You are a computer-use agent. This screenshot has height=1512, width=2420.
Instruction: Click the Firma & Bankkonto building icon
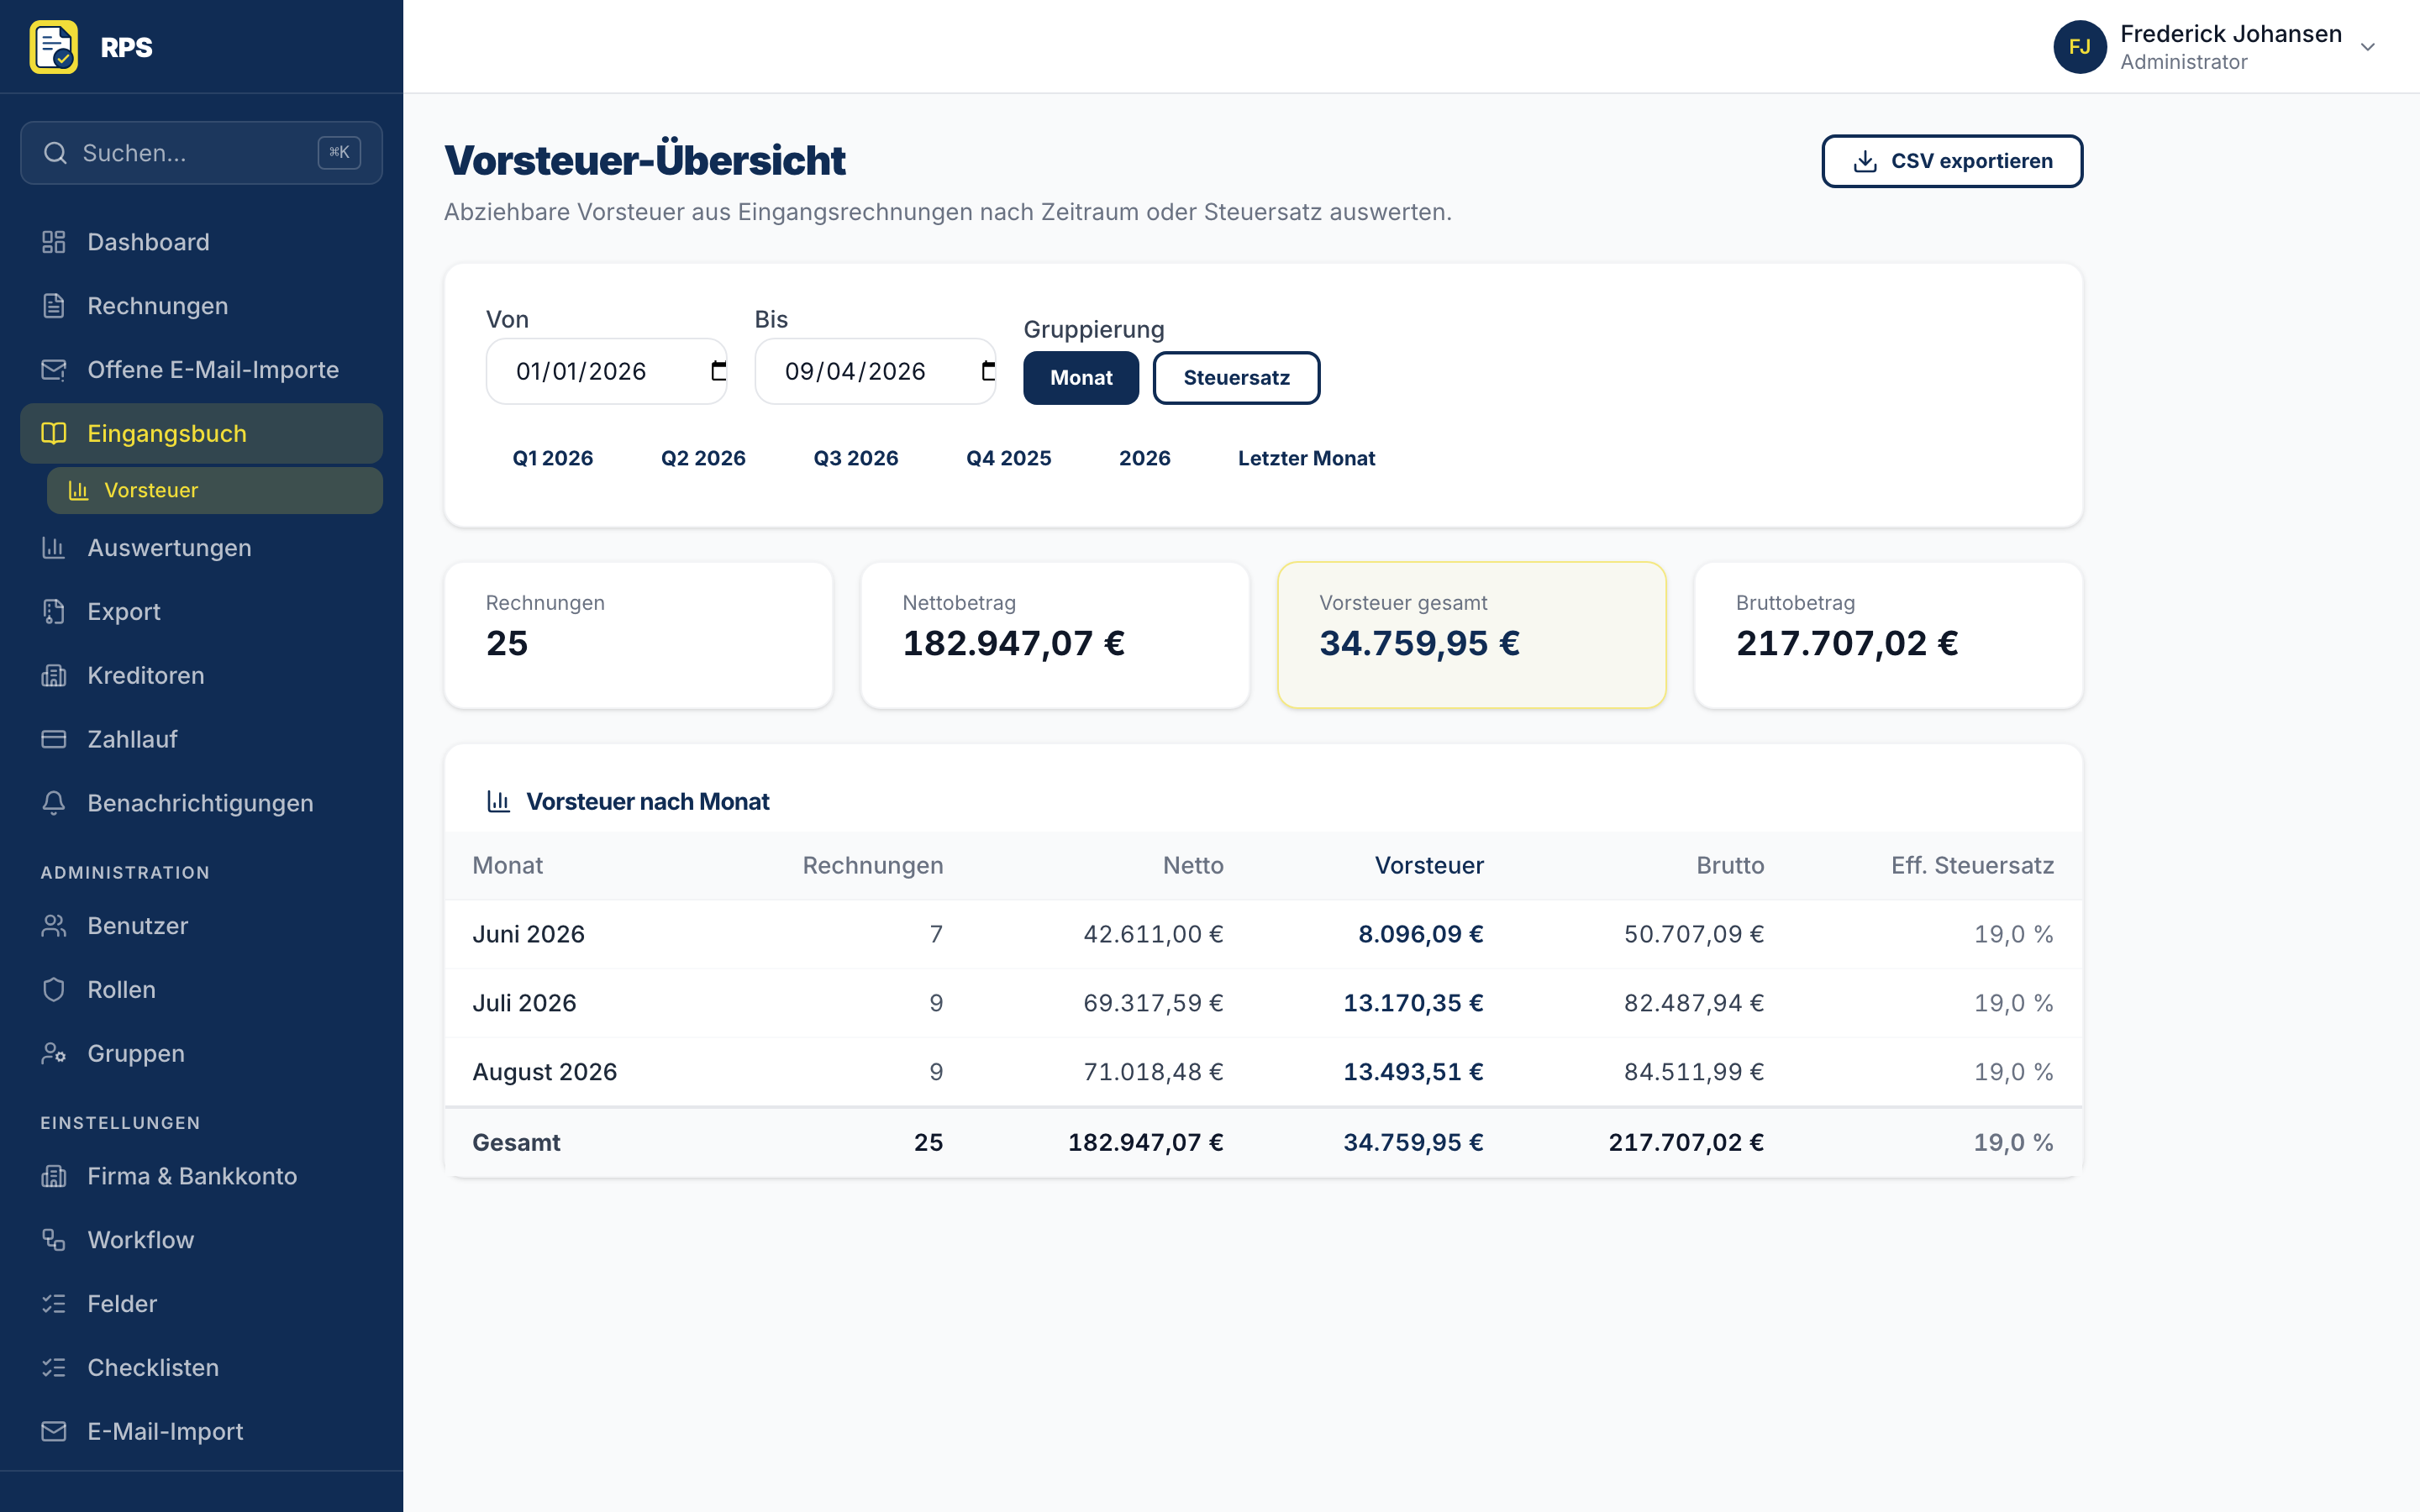54,1176
